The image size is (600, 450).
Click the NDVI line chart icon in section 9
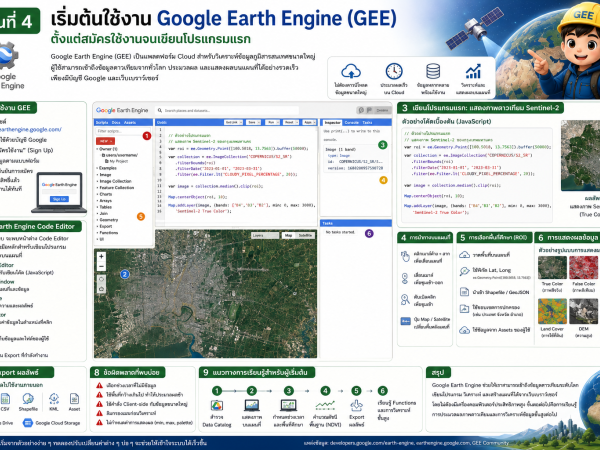pos(325,405)
